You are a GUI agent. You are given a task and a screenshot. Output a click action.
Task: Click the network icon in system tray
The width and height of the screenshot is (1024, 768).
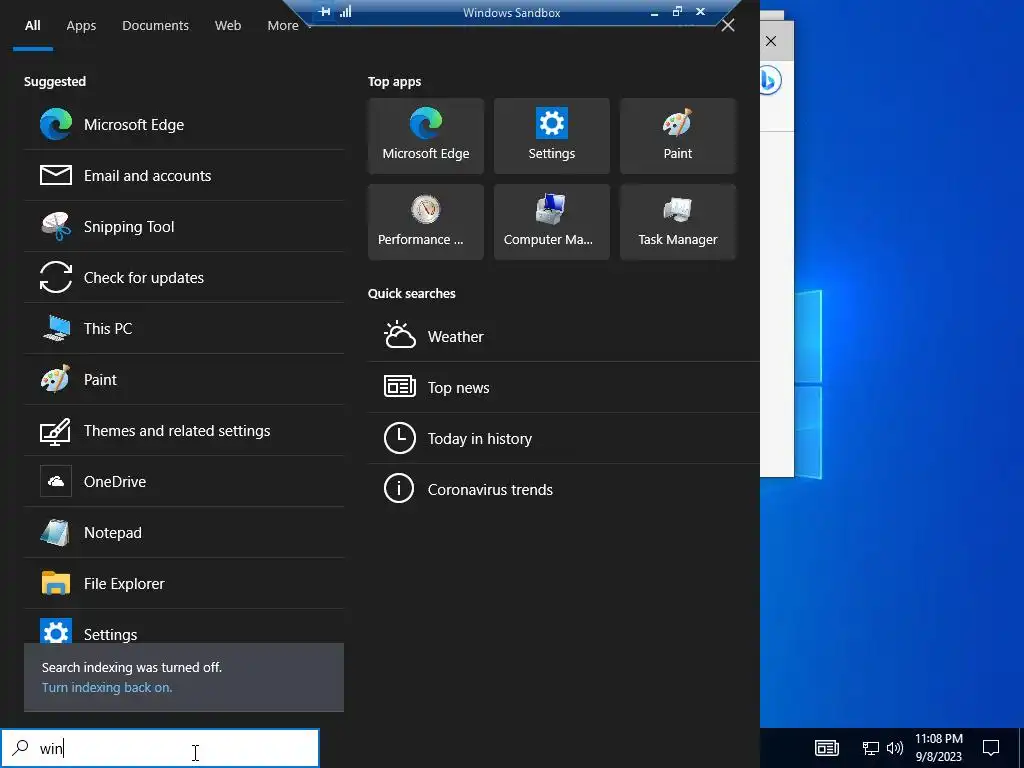(x=871, y=748)
